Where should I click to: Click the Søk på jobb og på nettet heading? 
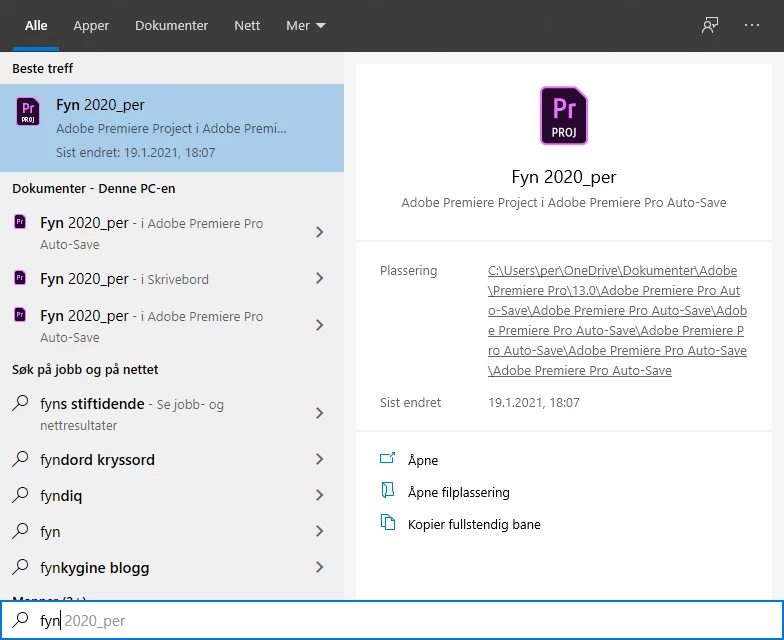[x=85, y=370]
